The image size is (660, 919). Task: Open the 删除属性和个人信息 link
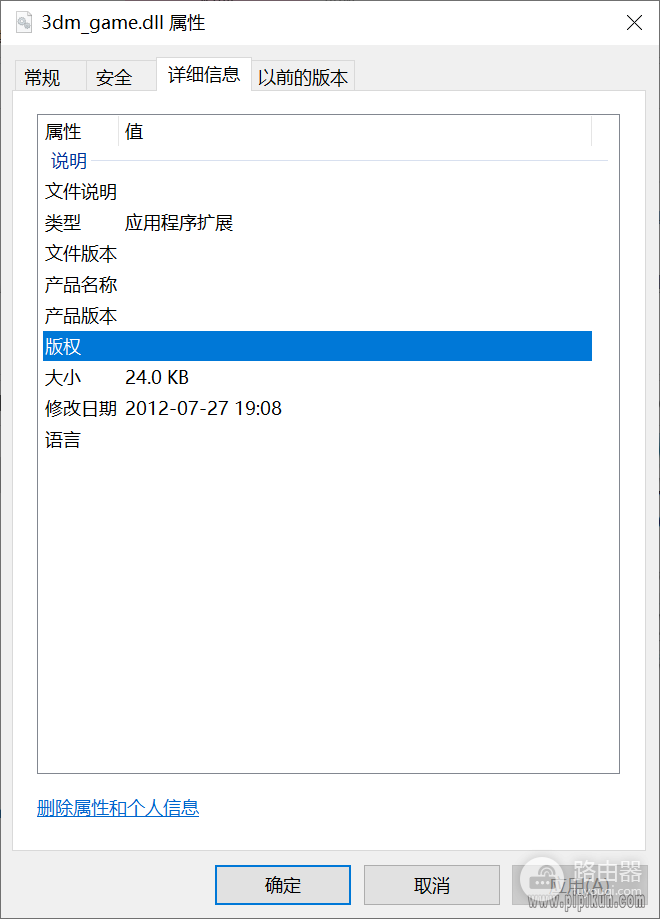click(x=118, y=808)
